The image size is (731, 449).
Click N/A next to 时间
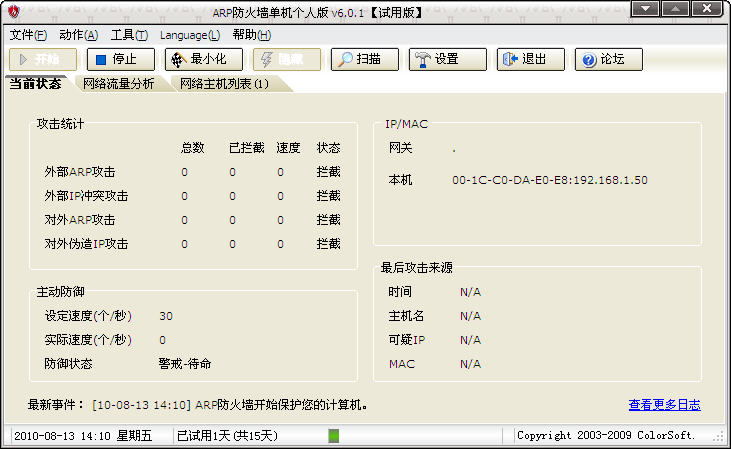click(470, 292)
